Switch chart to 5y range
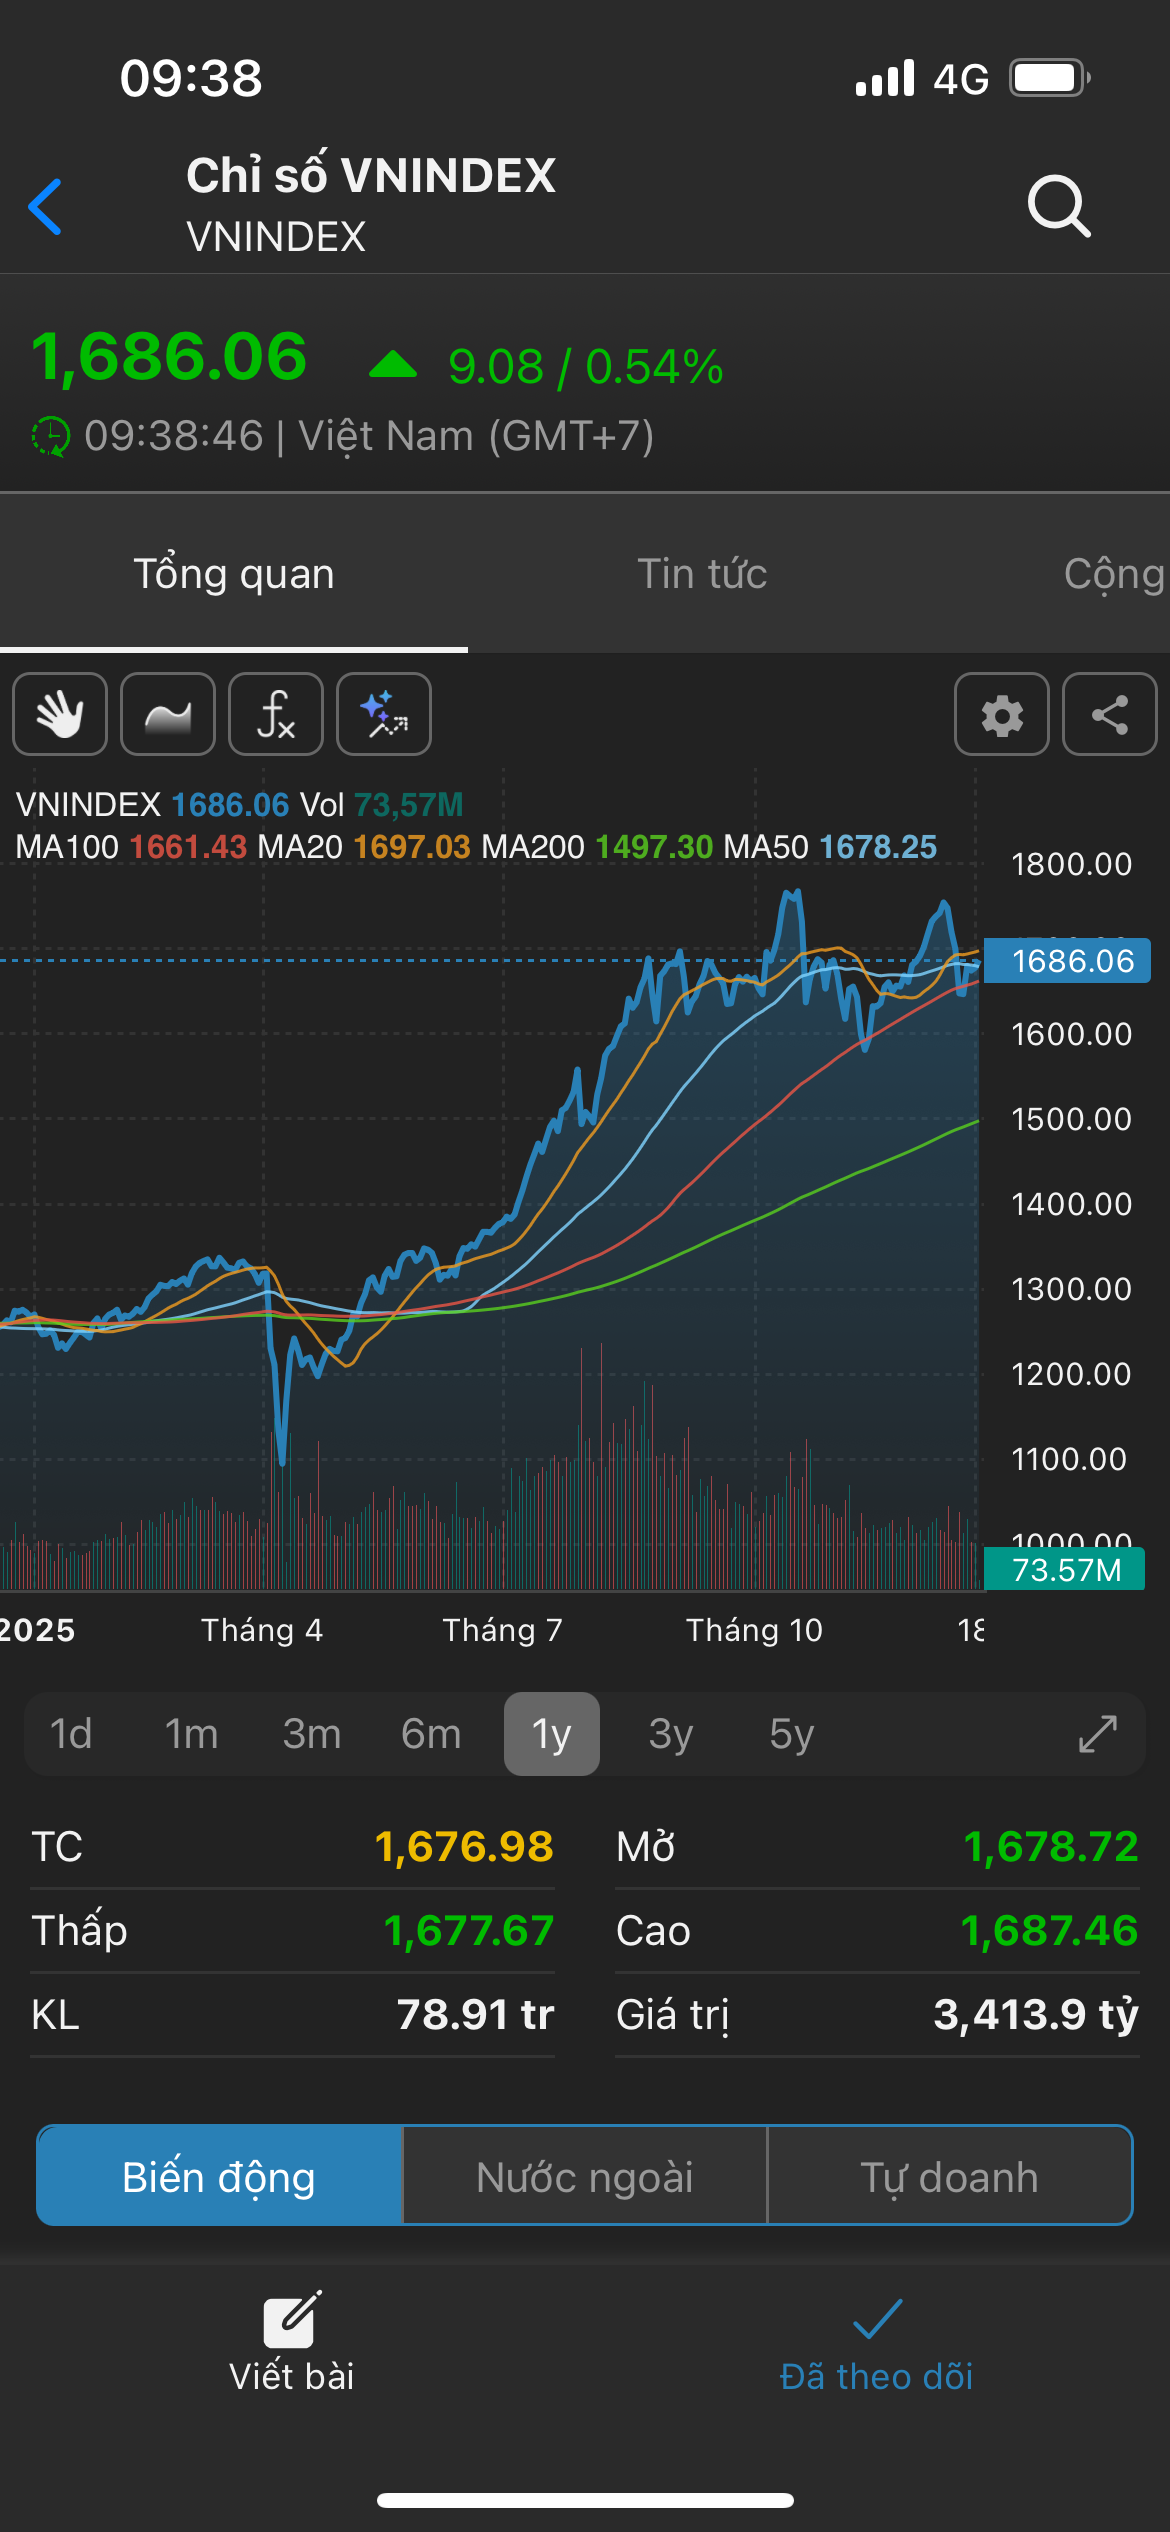 [791, 1734]
